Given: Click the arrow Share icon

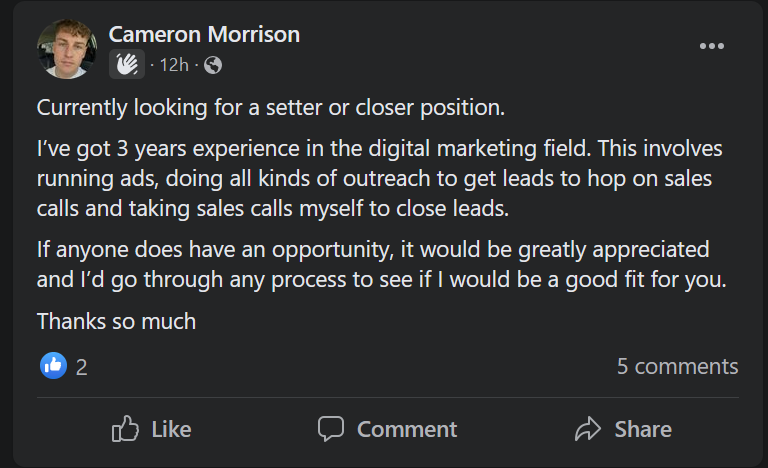Looking at the screenshot, I should pyautogui.click(x=588, y=429).
